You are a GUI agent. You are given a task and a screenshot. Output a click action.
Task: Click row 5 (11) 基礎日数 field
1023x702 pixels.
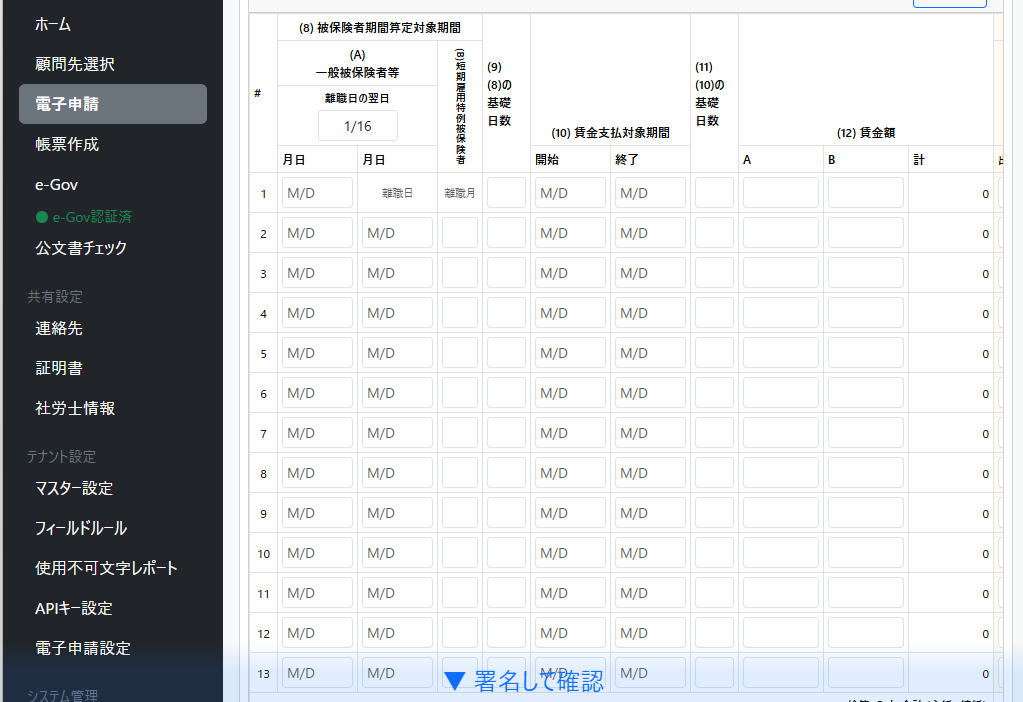(x=714, y=353)
